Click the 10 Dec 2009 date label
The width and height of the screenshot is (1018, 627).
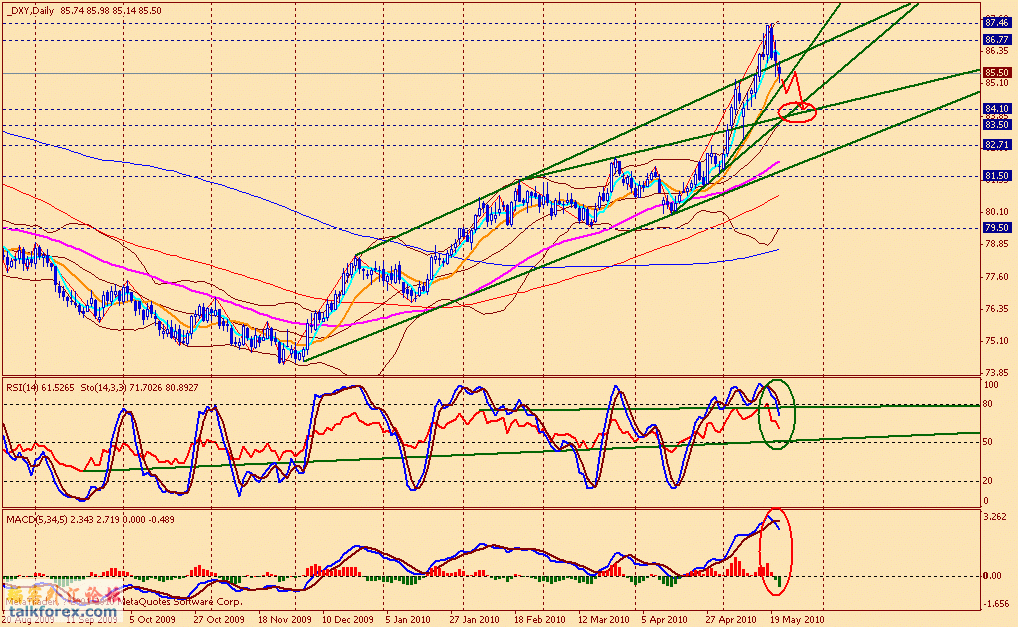click(348, 619)
